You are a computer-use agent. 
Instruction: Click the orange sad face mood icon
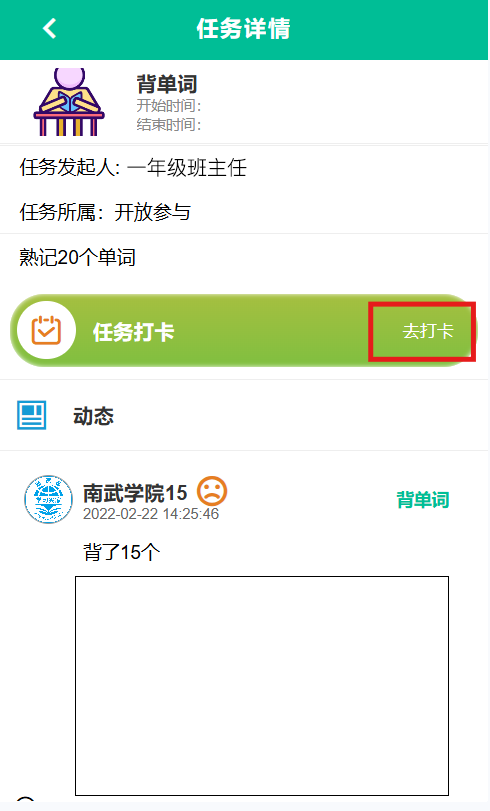tap(212, 491)
